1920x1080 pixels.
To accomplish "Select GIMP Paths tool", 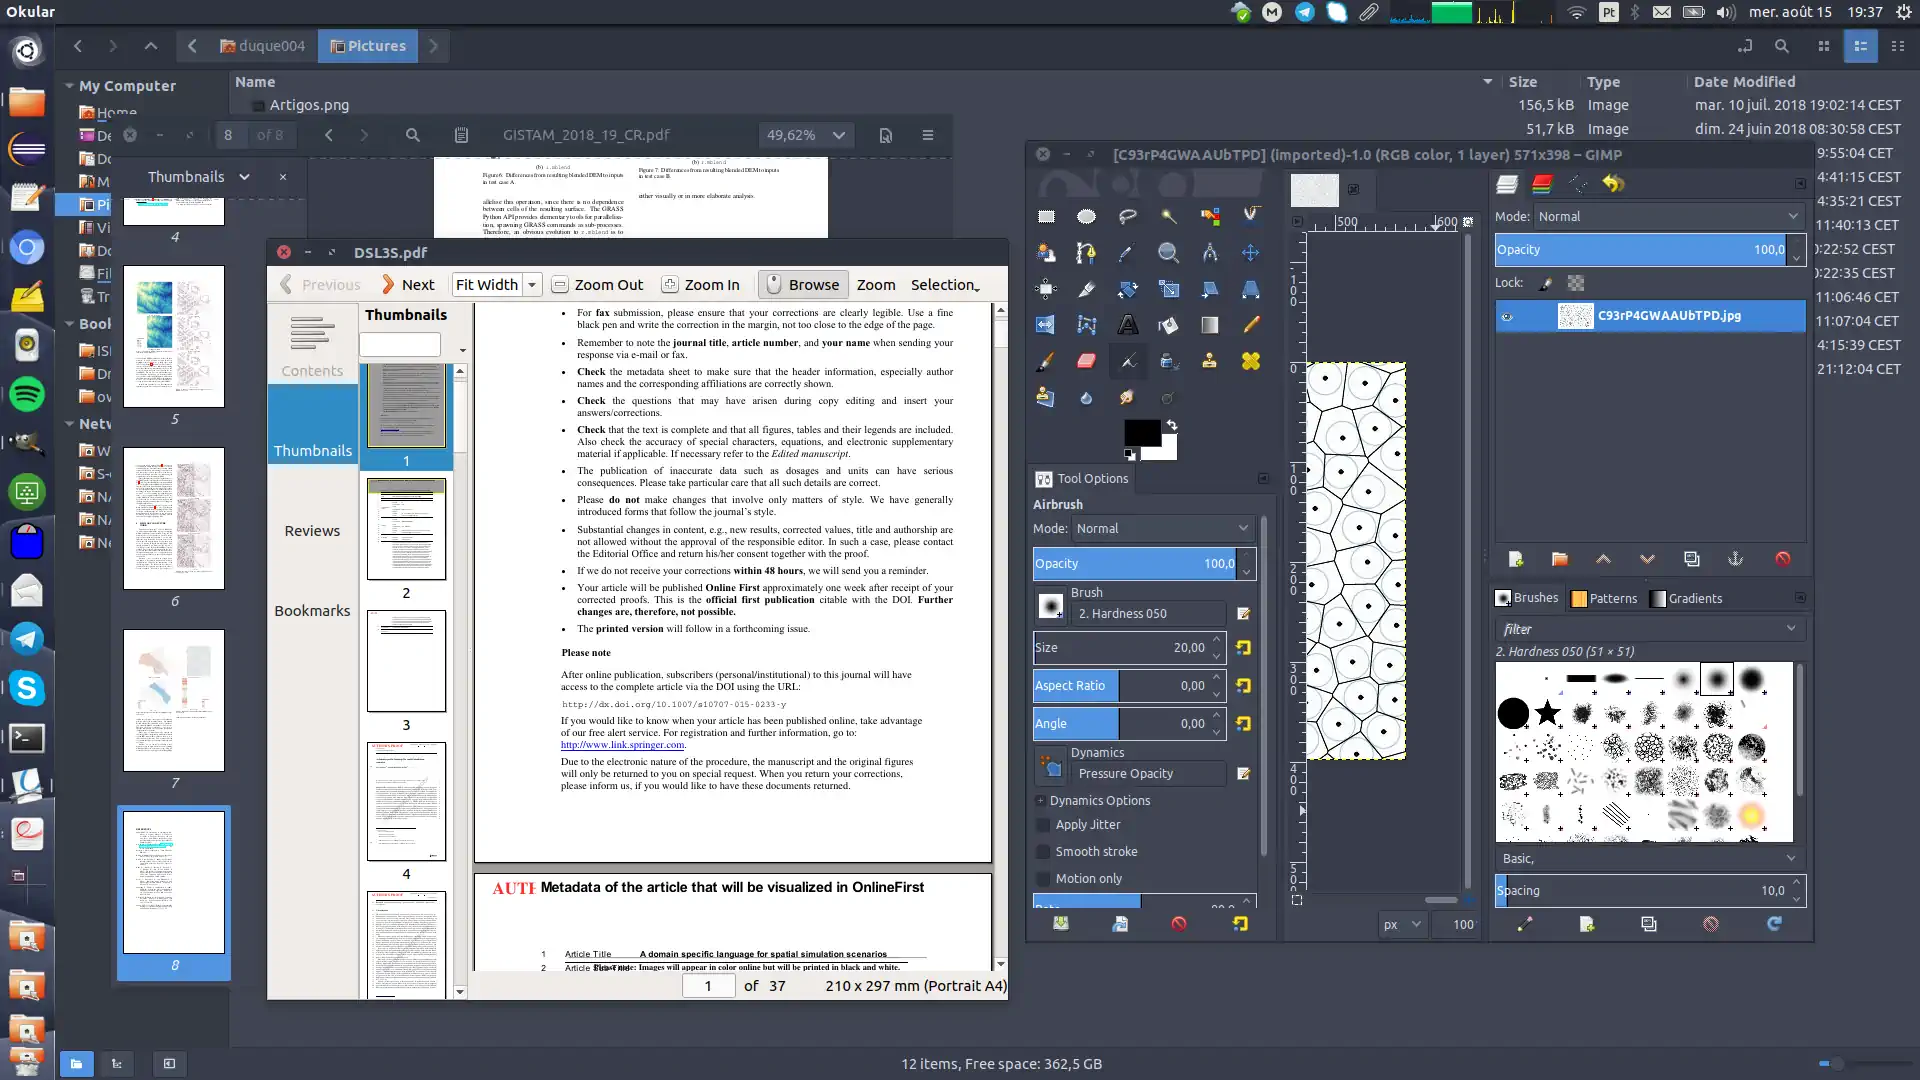I will pos(1086,253).
